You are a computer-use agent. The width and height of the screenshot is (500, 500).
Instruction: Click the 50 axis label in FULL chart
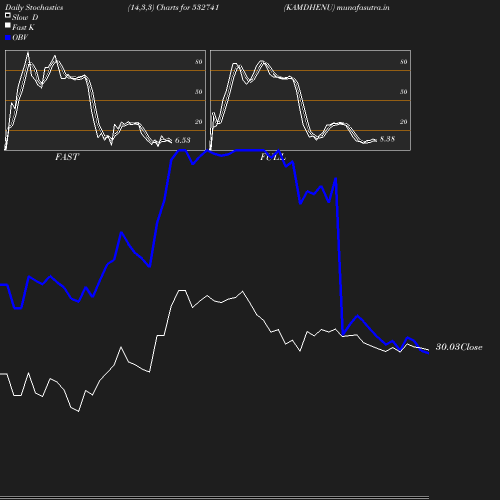coord(404,92)
